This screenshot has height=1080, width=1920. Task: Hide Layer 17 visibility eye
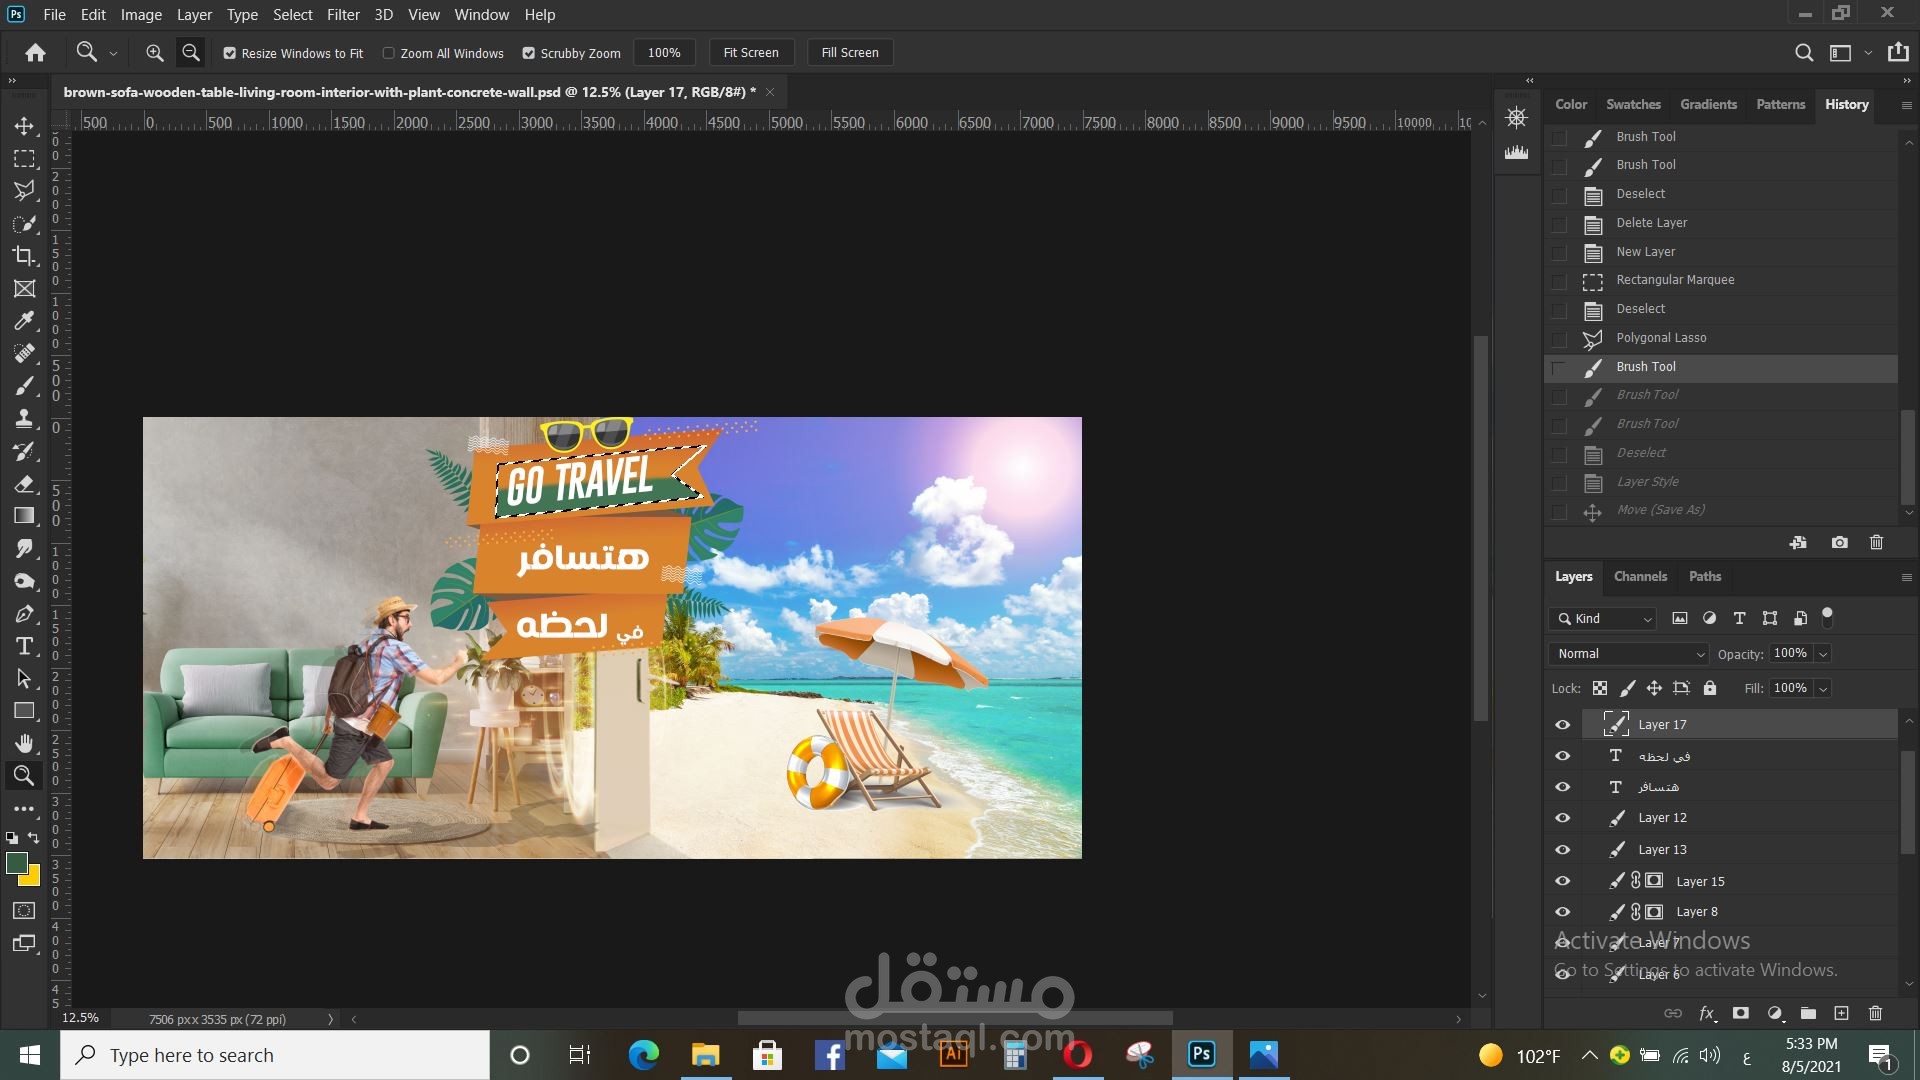pos(1562,725)
